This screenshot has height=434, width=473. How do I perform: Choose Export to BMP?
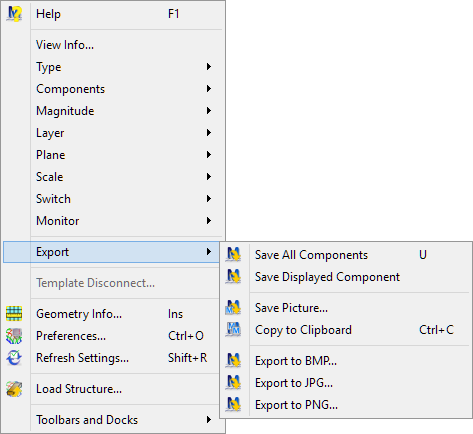(x=346, y=361)
